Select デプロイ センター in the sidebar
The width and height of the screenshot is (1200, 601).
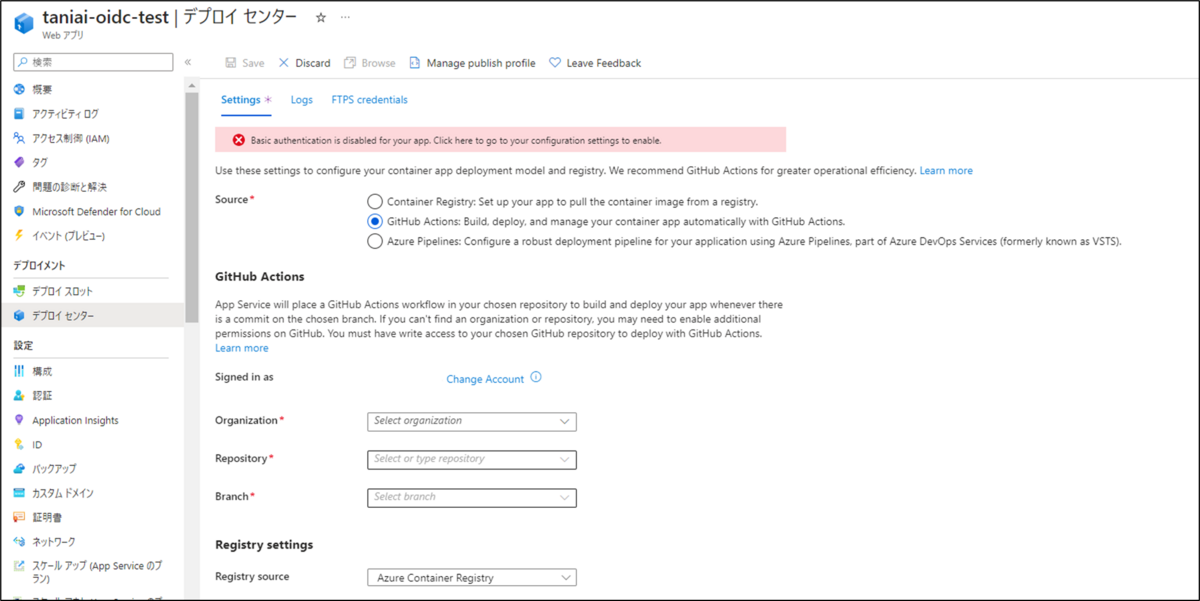pyautogui.click(x=92, y=316)
